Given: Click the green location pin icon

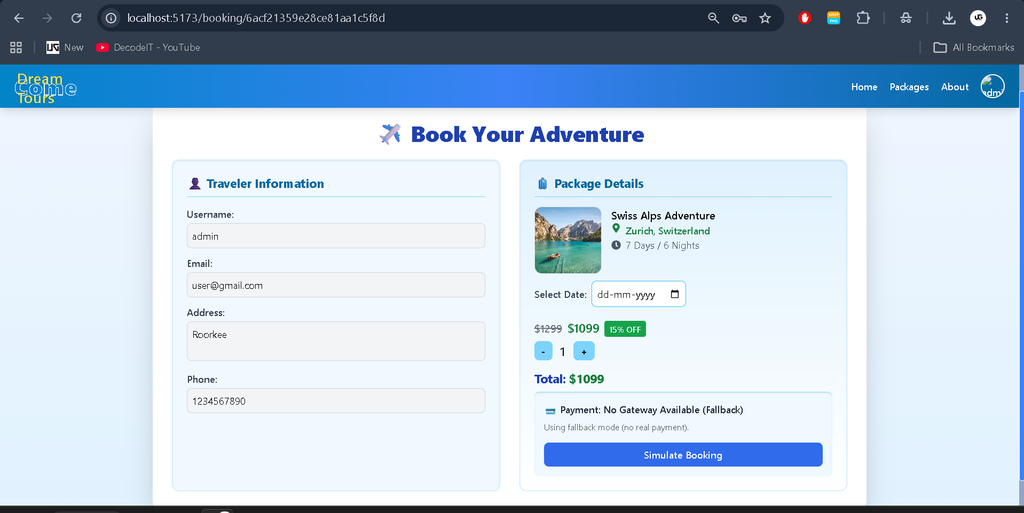Looking at the screenshot, I should pyautogui.click(x=616, y=228).
